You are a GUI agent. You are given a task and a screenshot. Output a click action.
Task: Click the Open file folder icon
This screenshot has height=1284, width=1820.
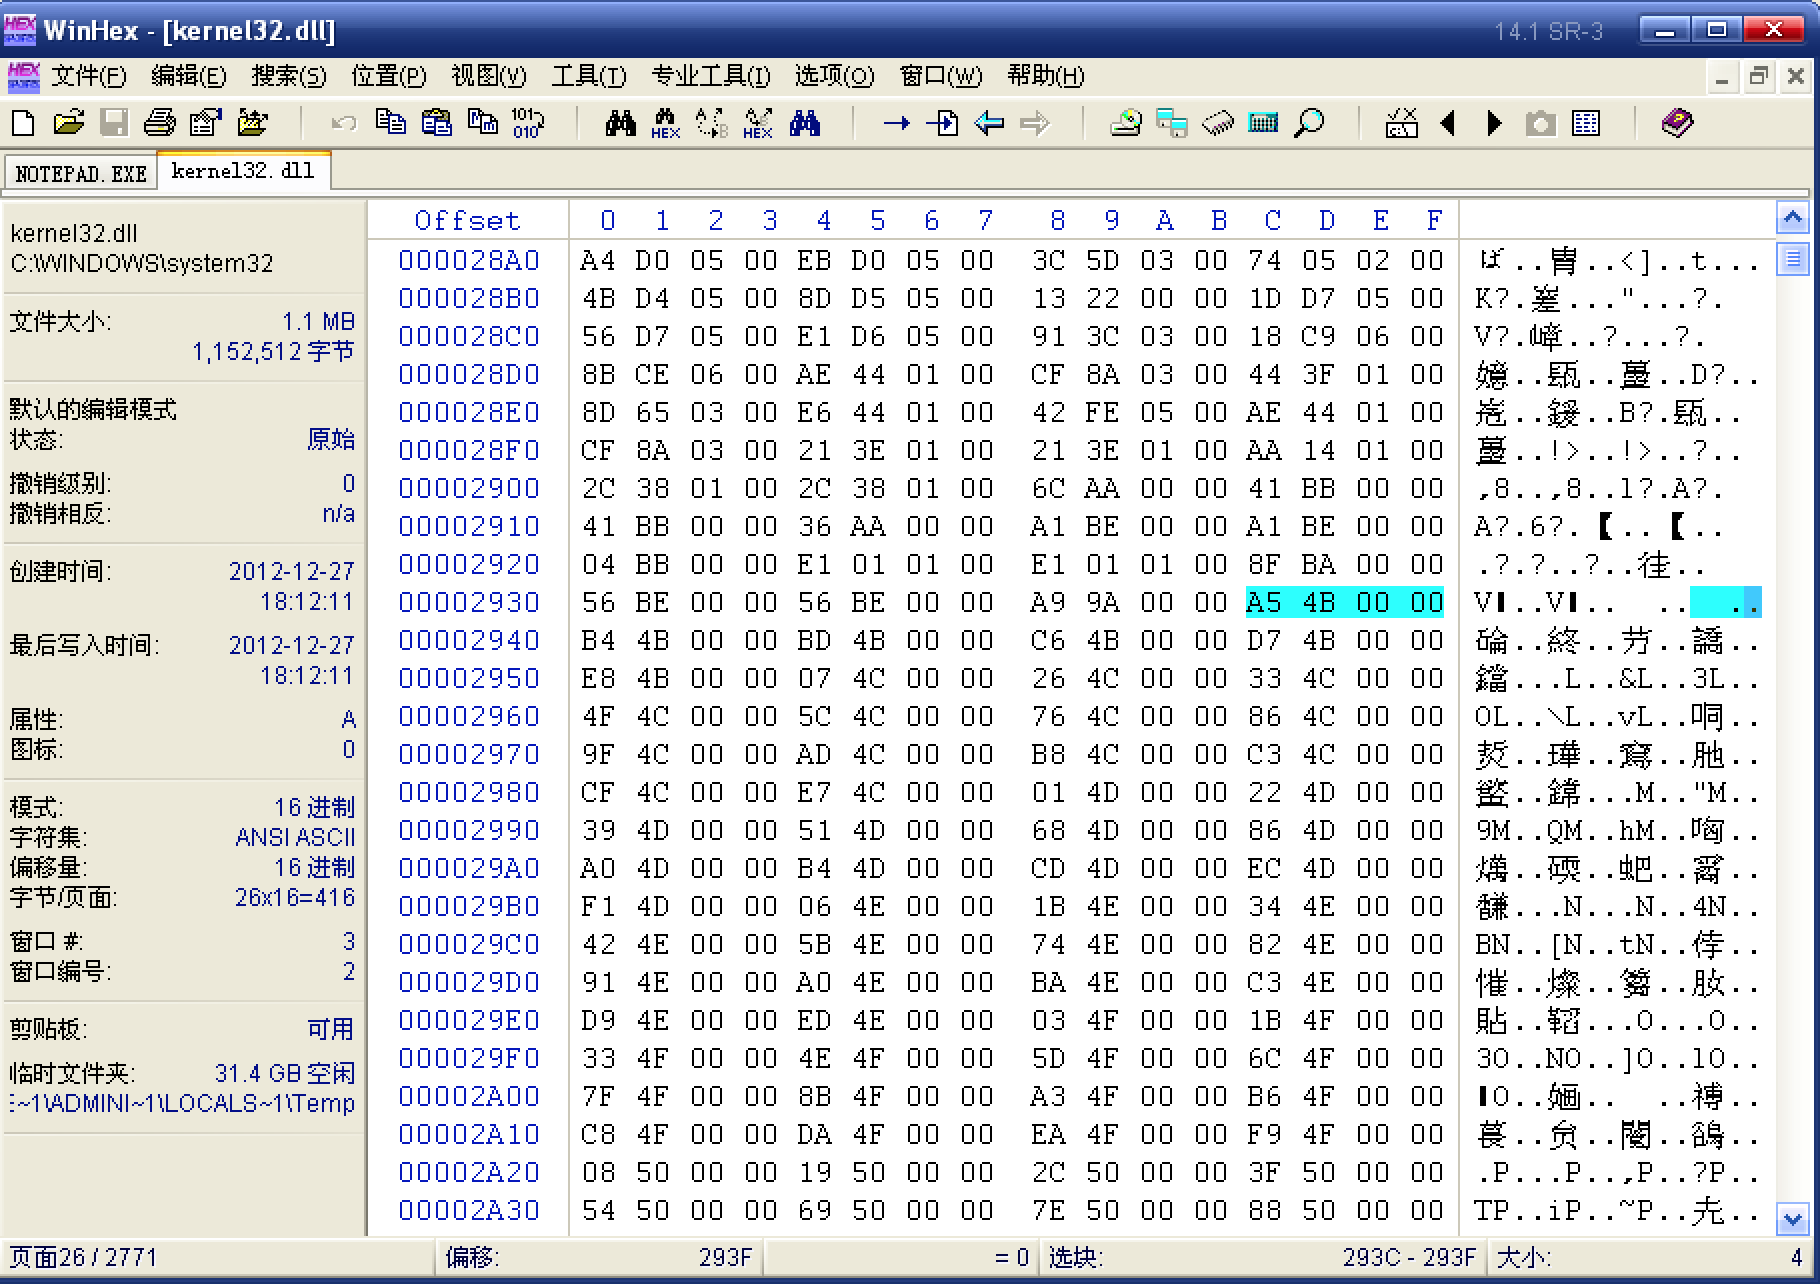pyautogui.click(x=68, y=123)
